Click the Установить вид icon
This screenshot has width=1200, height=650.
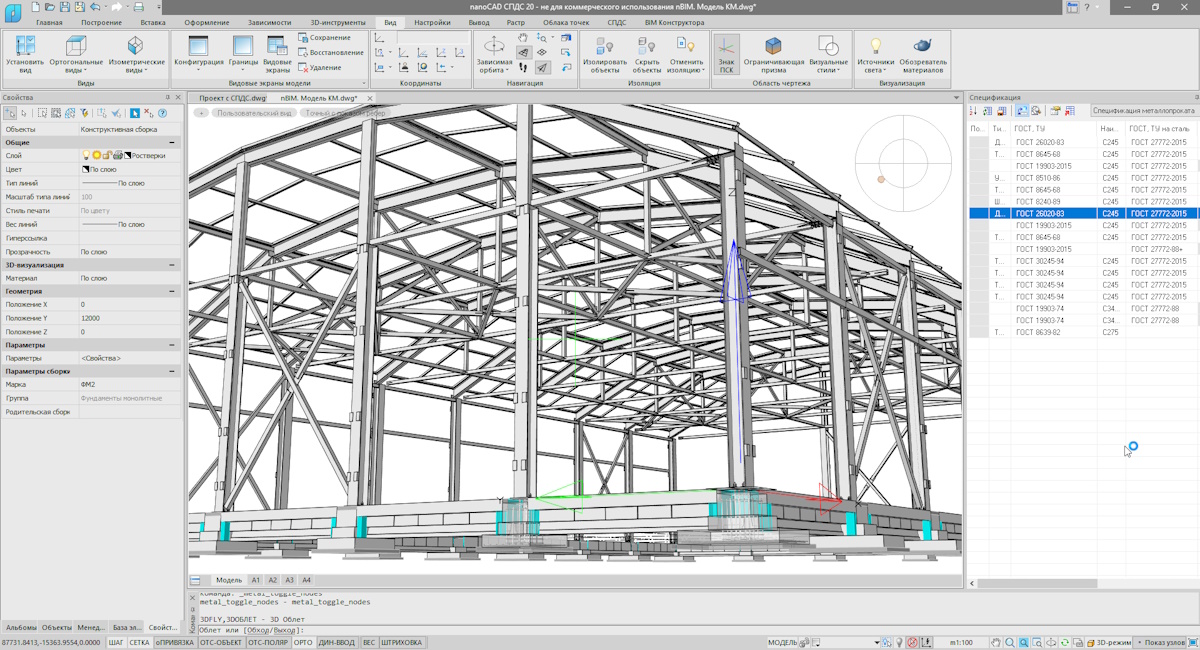(x=25, y=54)
